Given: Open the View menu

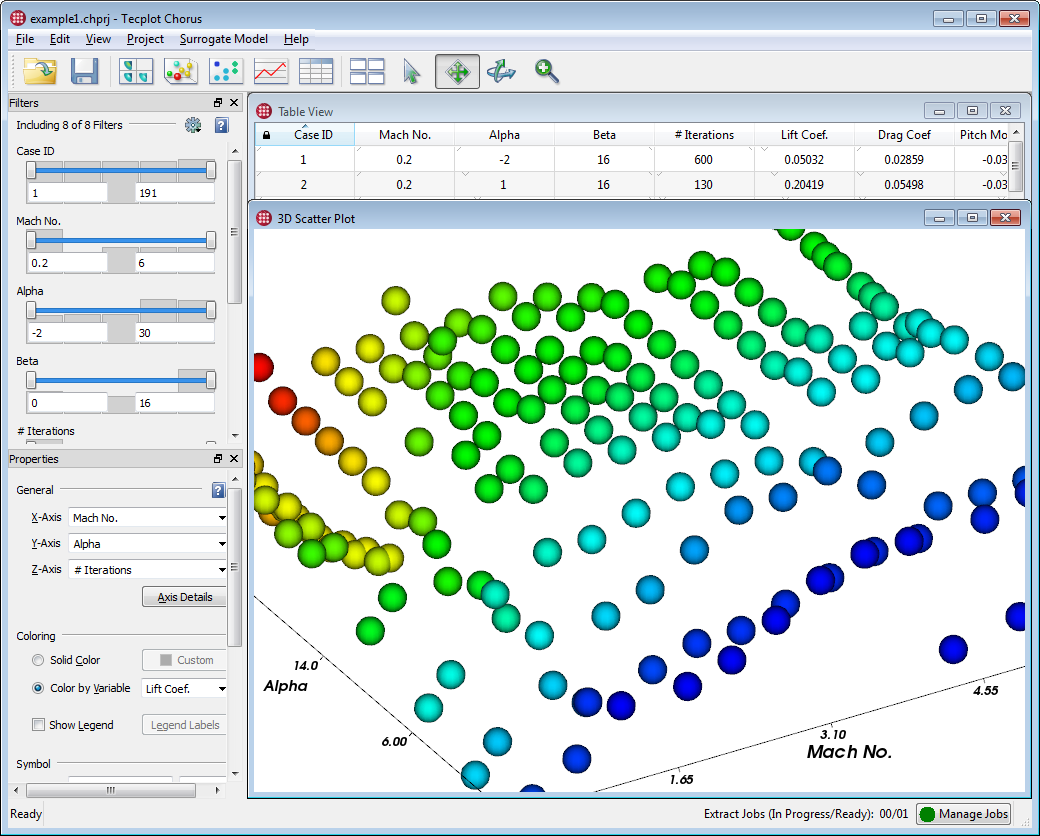Looking at the screenshot, I should [98, 39].
